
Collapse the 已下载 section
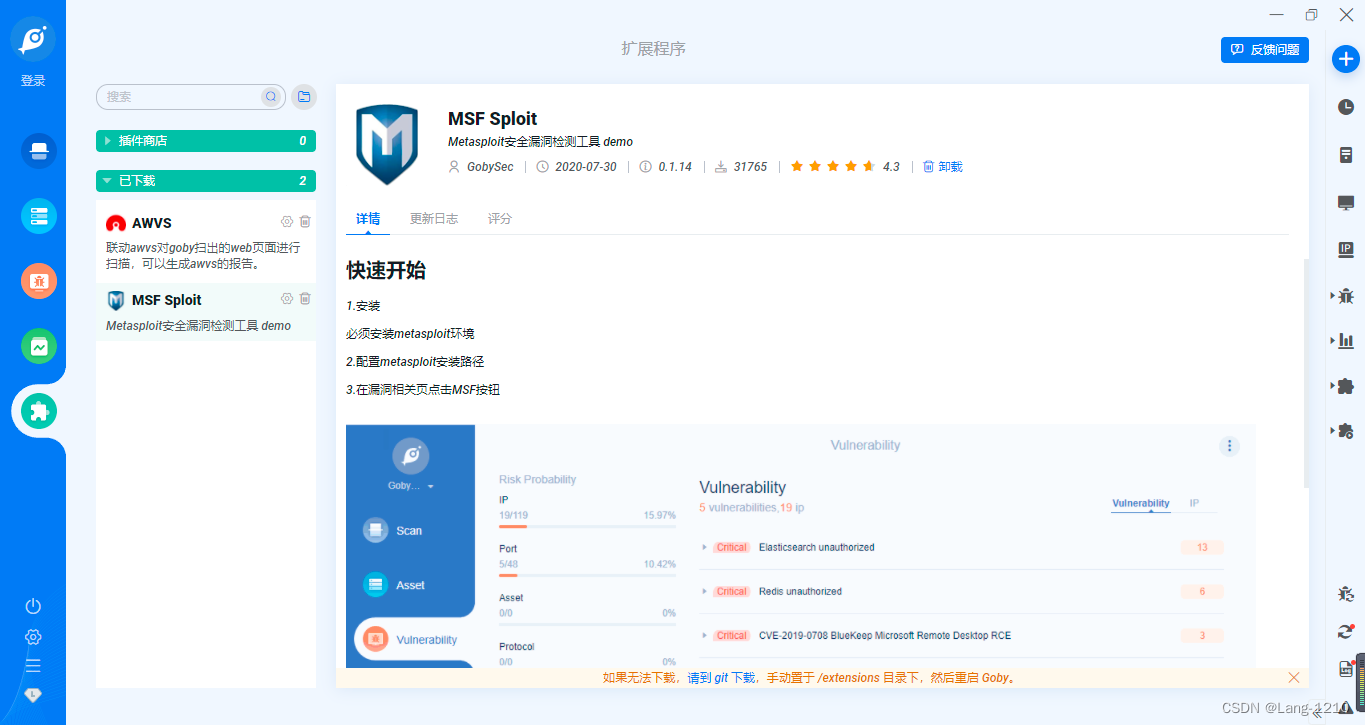[206, 181]
